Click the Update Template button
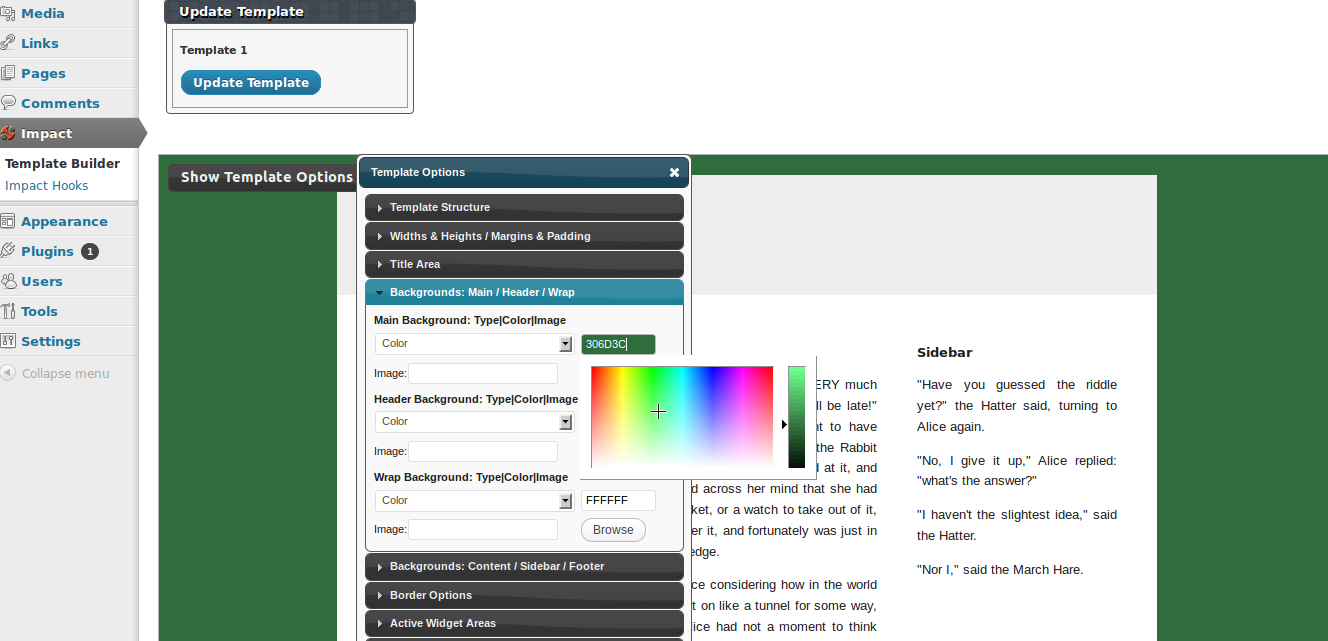The height and width of the screenshot is (641, 1328). tap(251, 83)
